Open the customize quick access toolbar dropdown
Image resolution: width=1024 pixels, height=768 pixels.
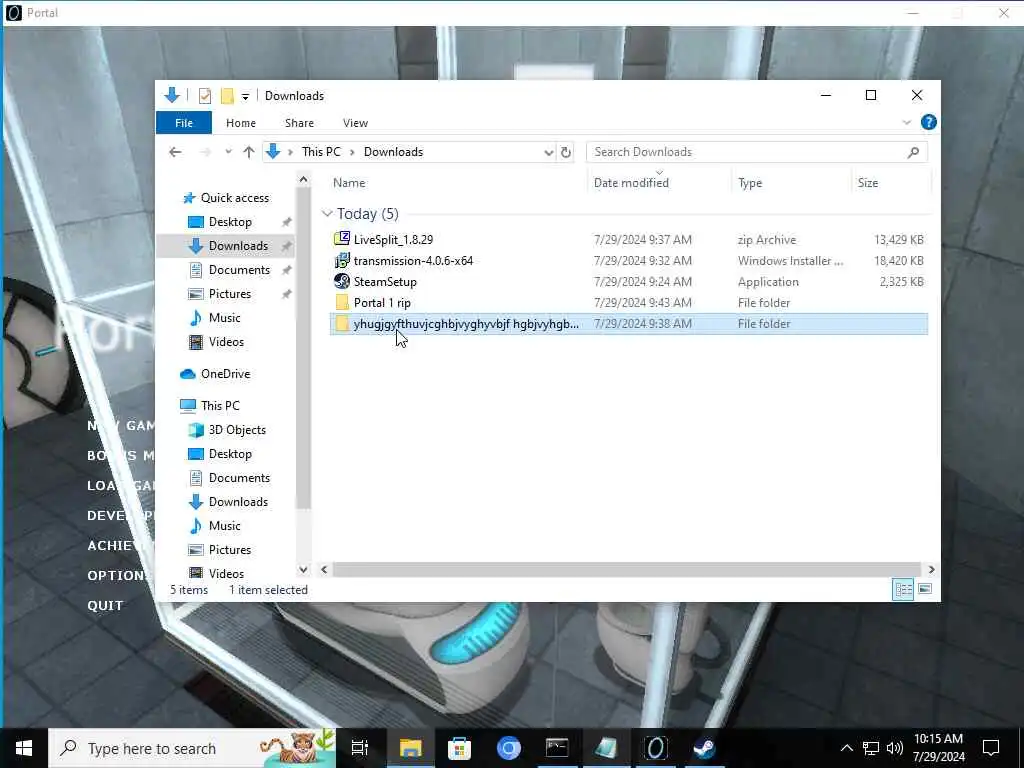pyautogui.click(x=245, y=97)
